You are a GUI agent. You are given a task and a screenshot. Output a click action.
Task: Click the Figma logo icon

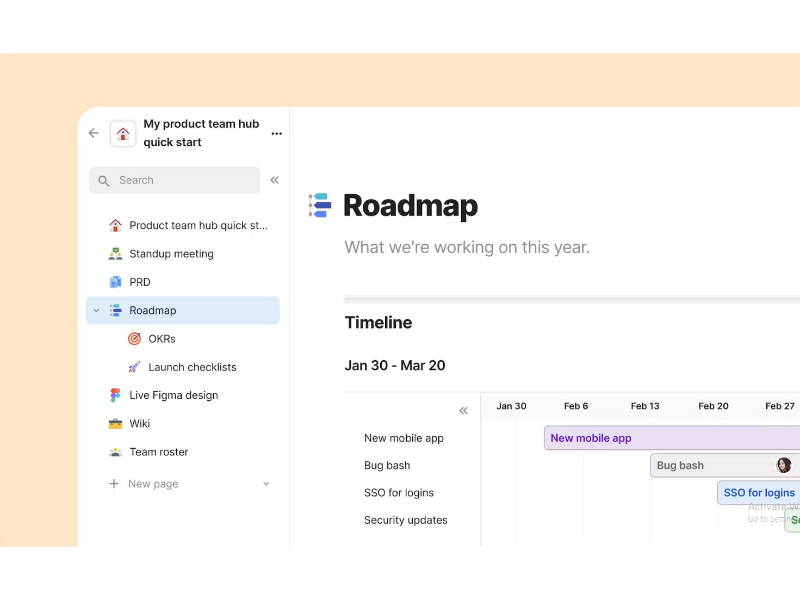pos(115,395)
